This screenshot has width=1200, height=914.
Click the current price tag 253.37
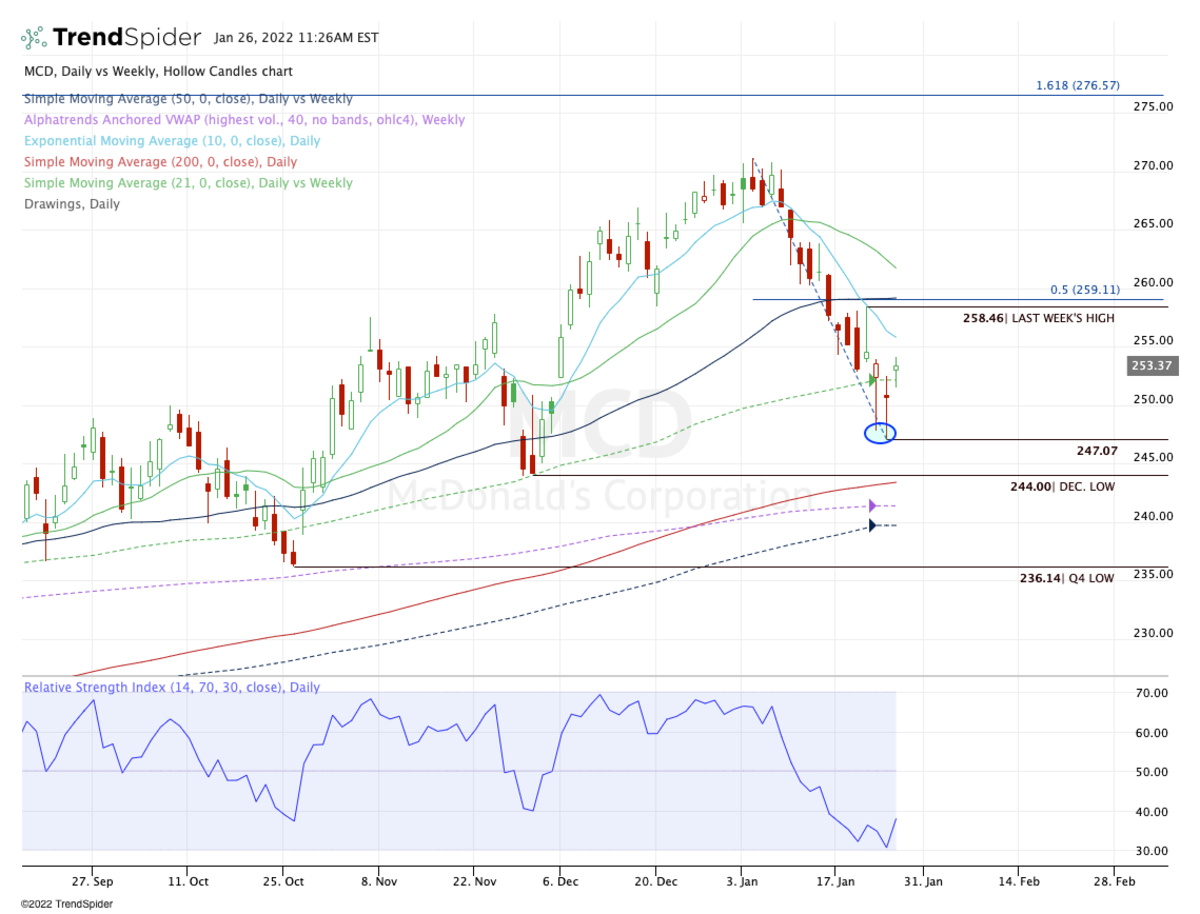point(1153,366)
